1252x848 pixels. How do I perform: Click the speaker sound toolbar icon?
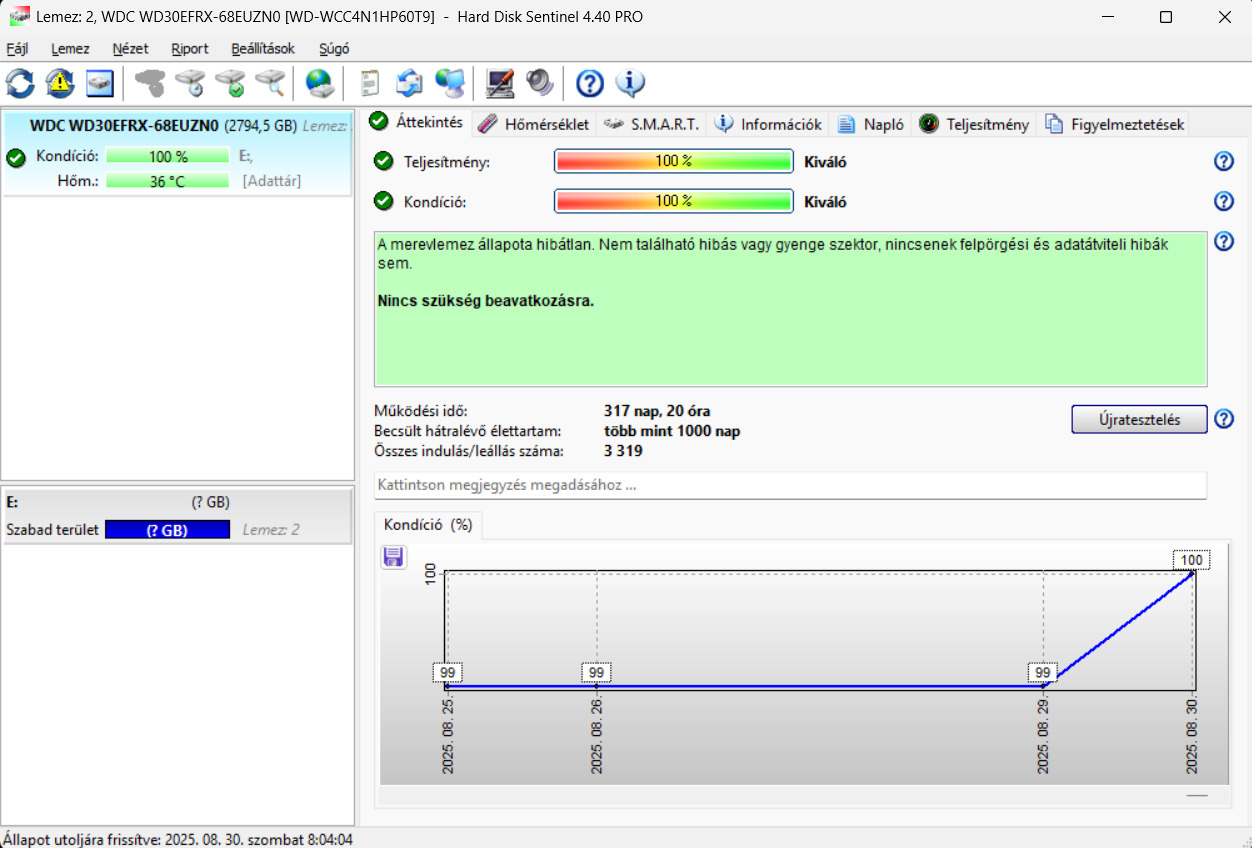540,83
